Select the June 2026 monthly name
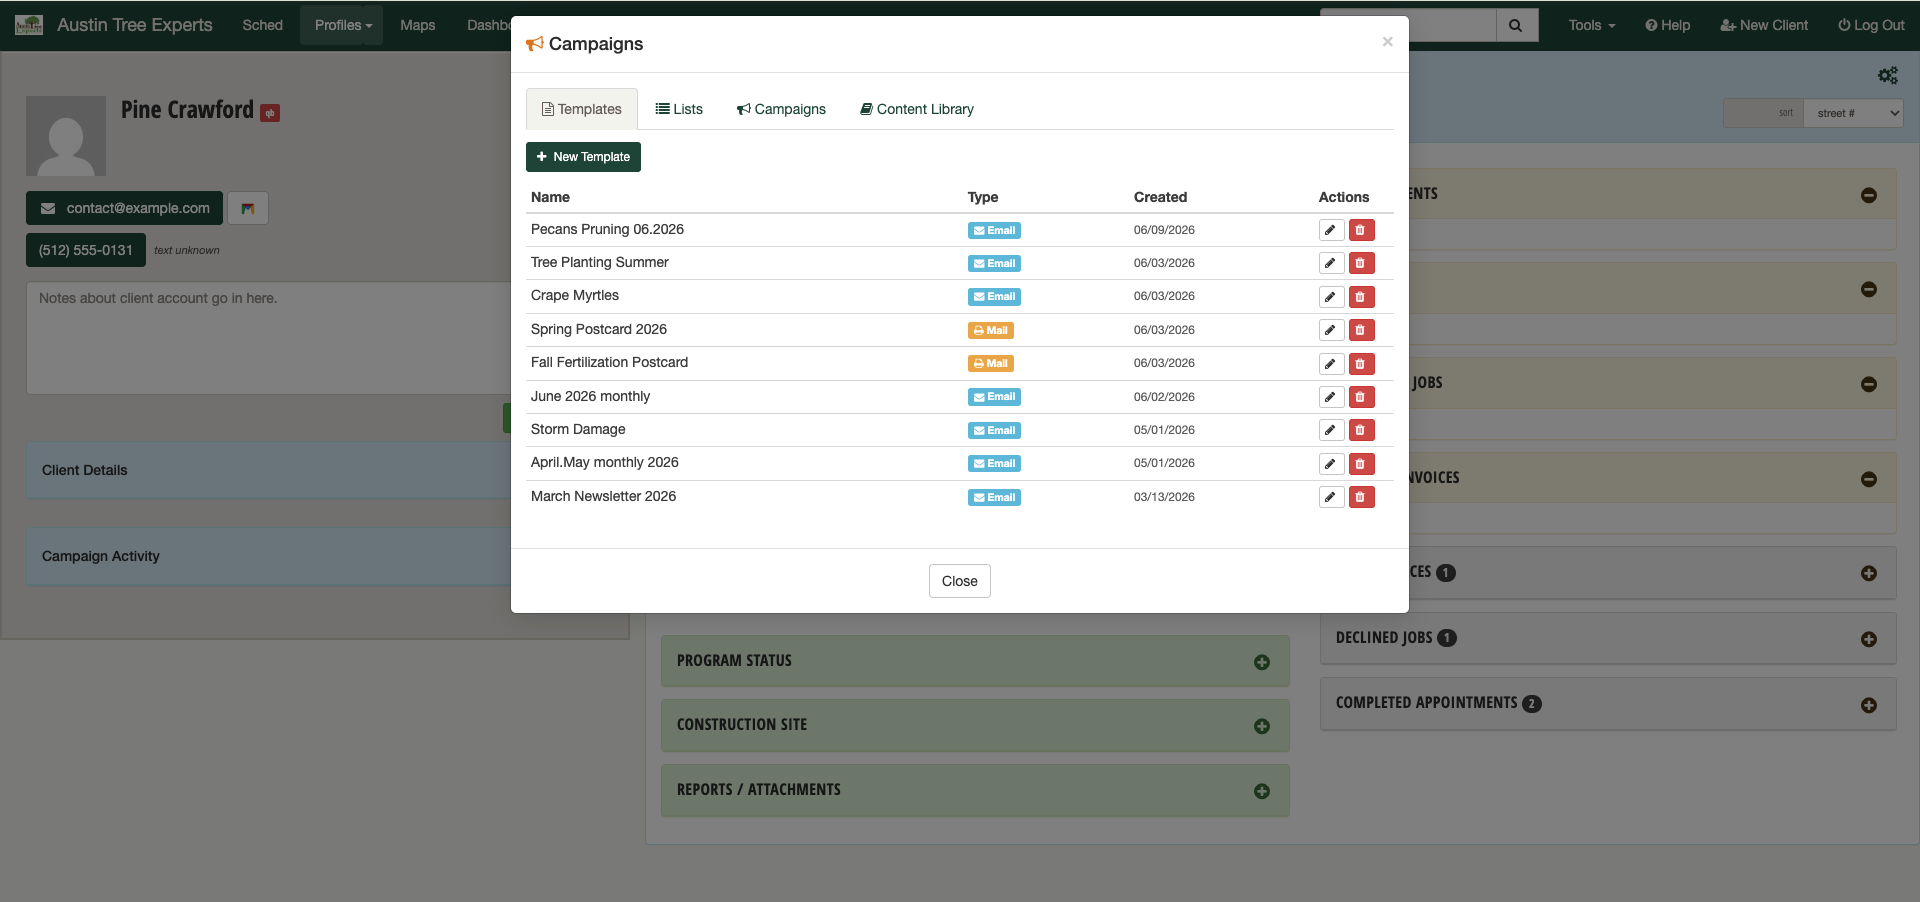 pos(590,396)
